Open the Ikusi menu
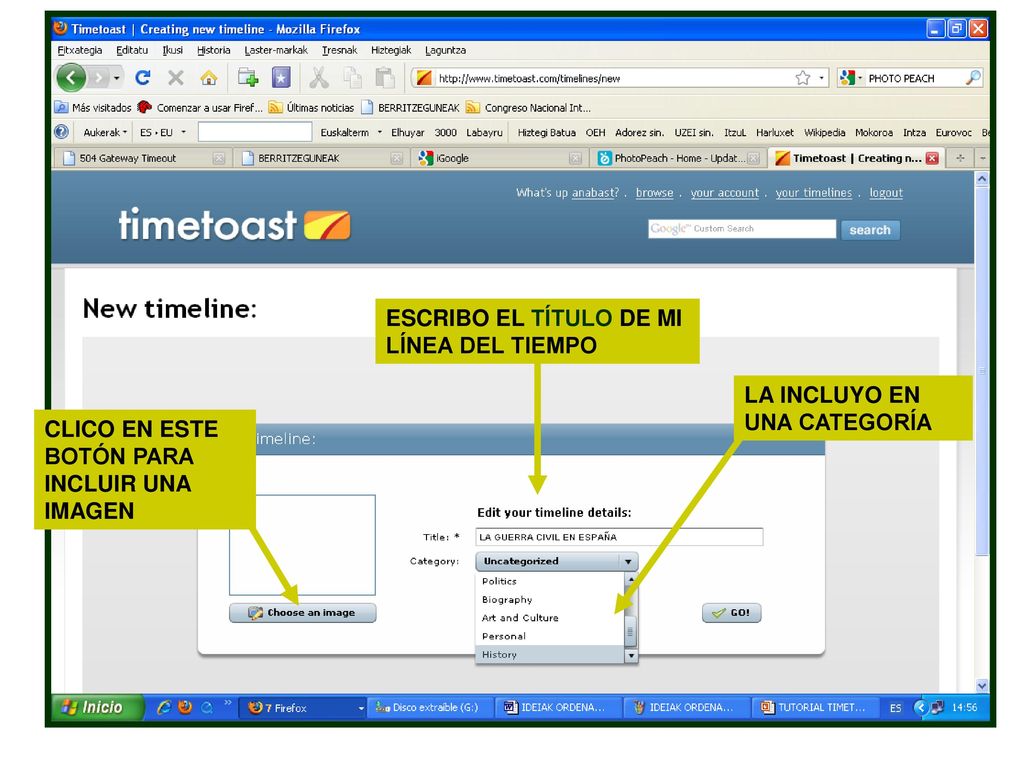1024x768 pixels. pos(172,50)
